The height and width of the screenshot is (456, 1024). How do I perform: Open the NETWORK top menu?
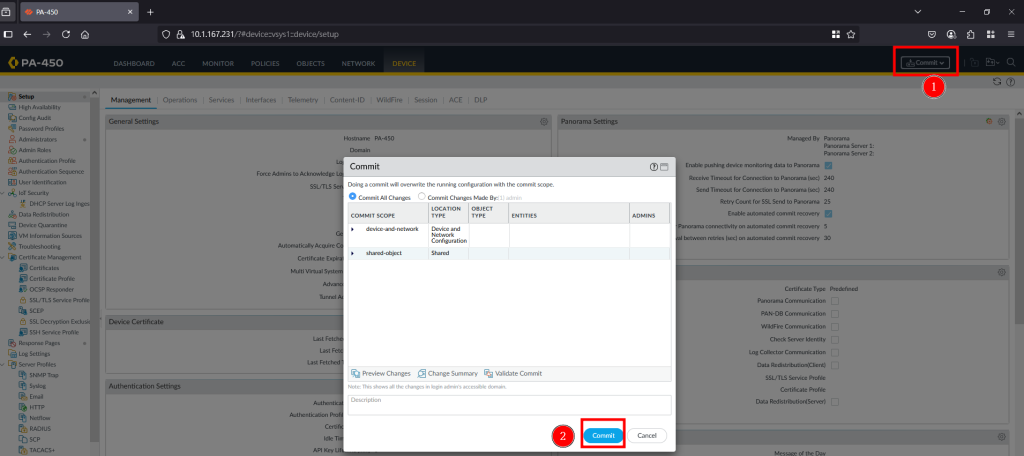pyautogui.click(x=358, y=63)
